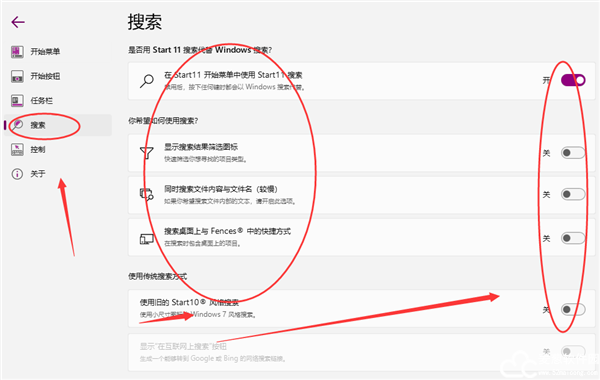The width and height of the screenshot is (600, 380).
Task: Click 搜索桌面上与 Fences 中的快捷方式 label
Action: 227,231
